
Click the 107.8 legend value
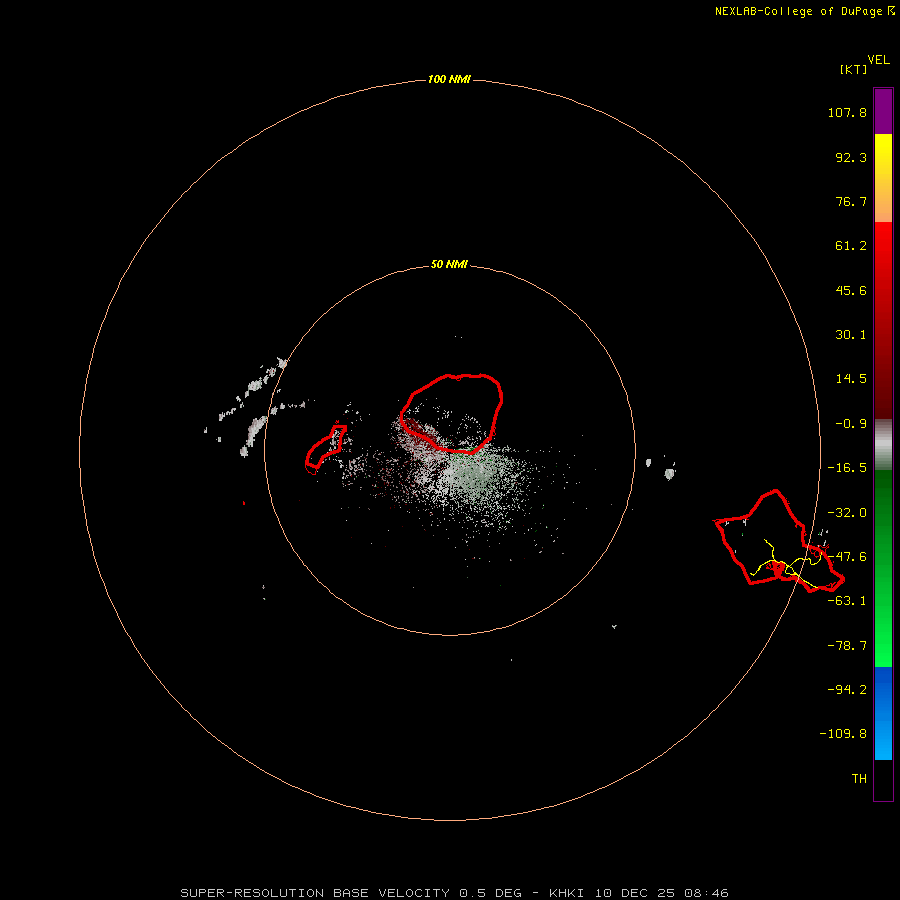coord(847,112)
